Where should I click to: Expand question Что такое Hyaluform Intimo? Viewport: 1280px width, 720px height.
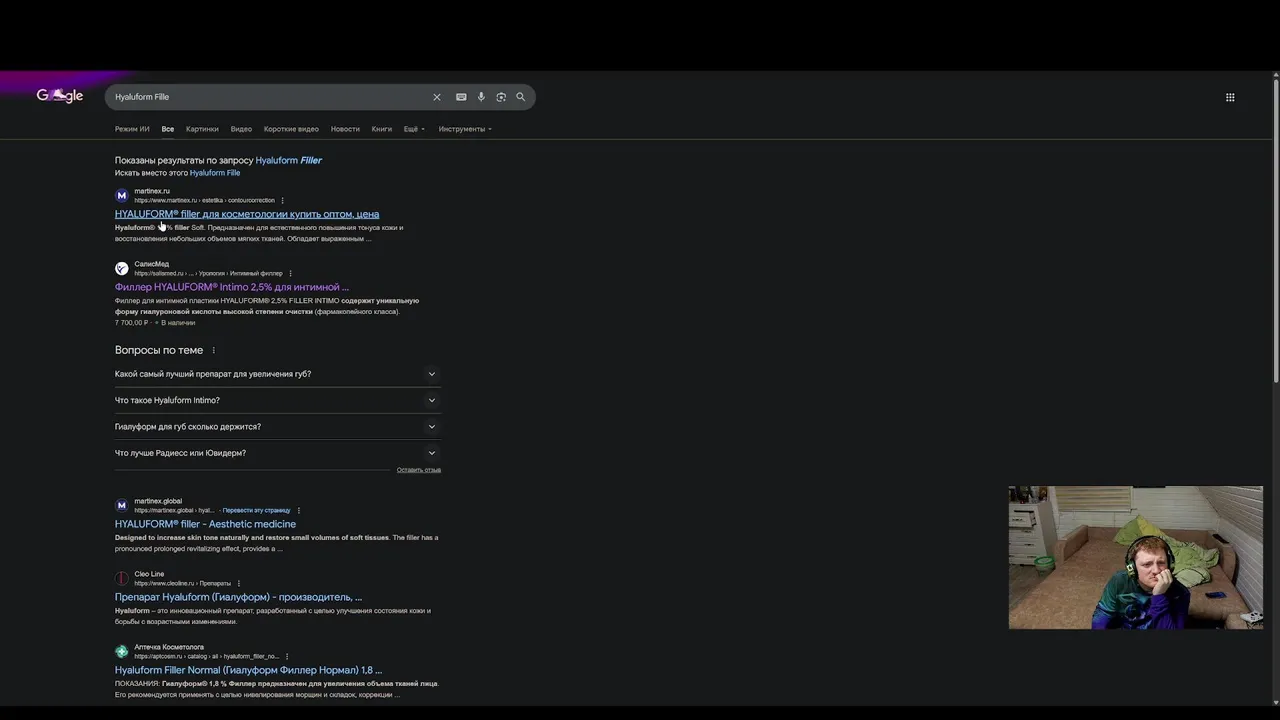tap(277, 400)
